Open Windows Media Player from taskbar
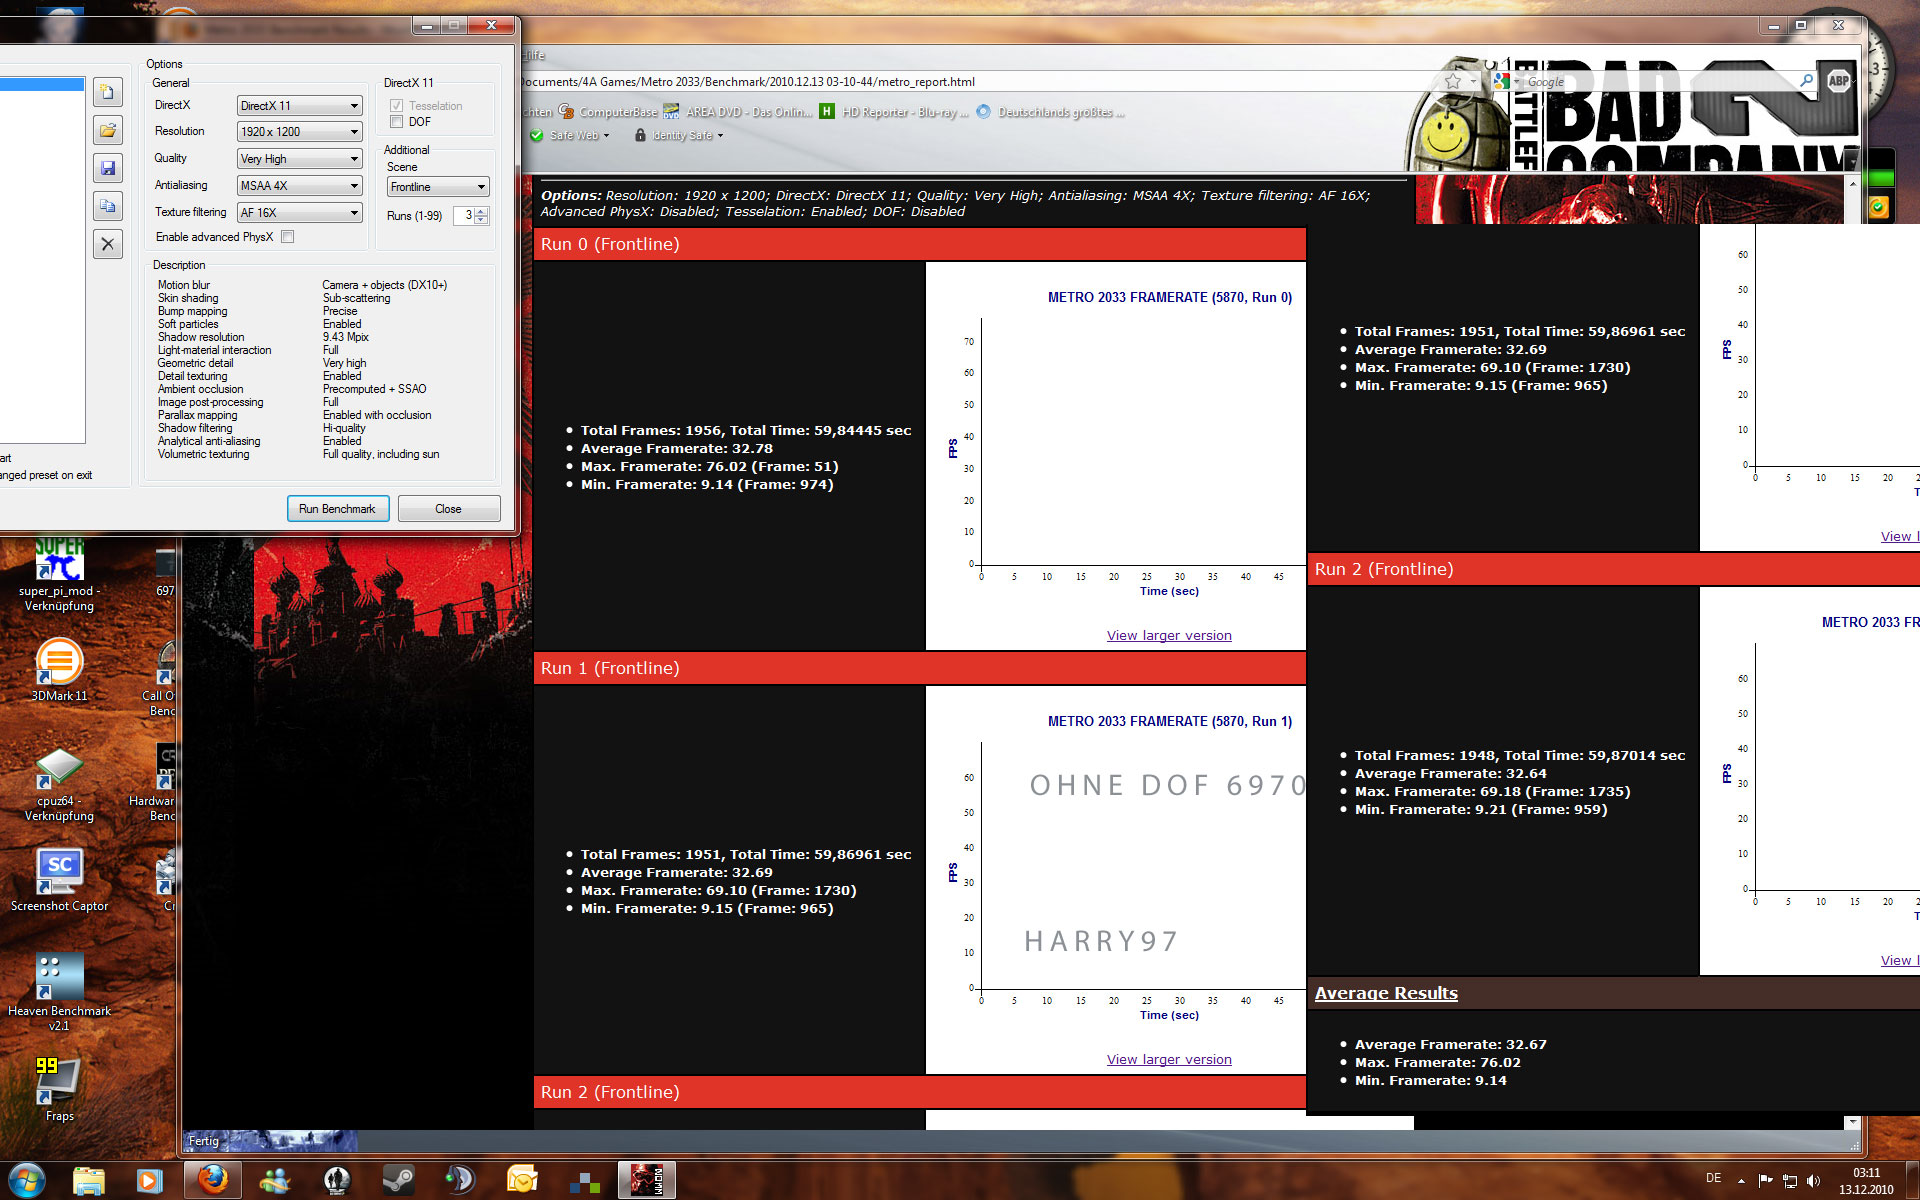This screenshot has height=1200, width=1920. 150,1180
